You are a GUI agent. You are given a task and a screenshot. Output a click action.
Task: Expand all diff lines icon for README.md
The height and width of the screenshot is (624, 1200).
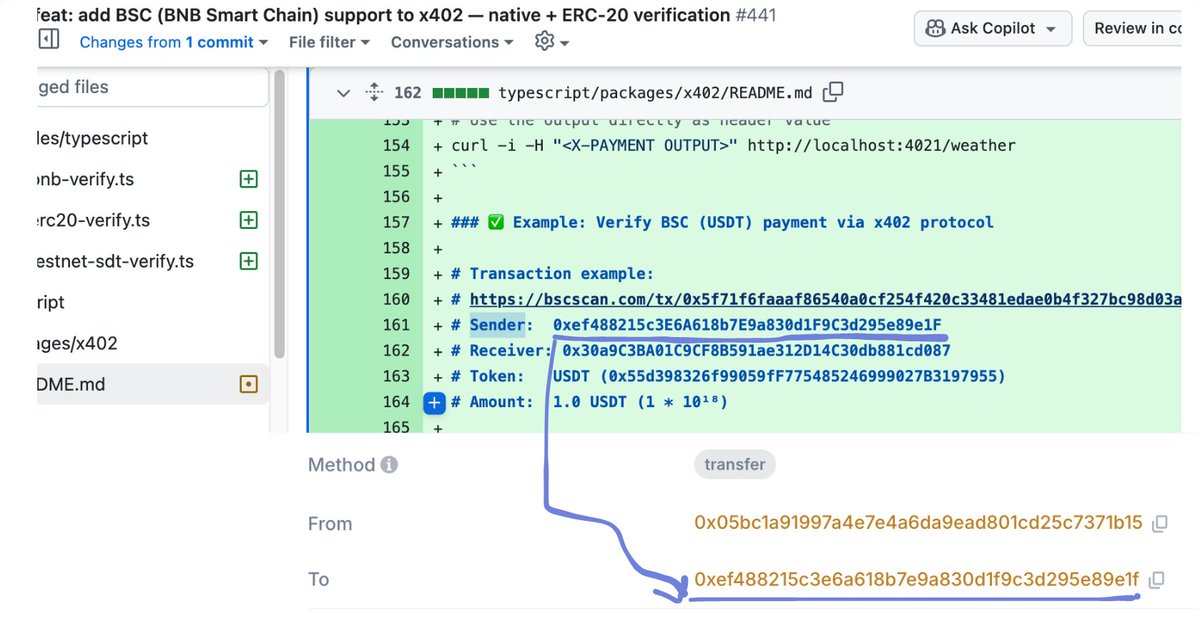click(374, 93)
